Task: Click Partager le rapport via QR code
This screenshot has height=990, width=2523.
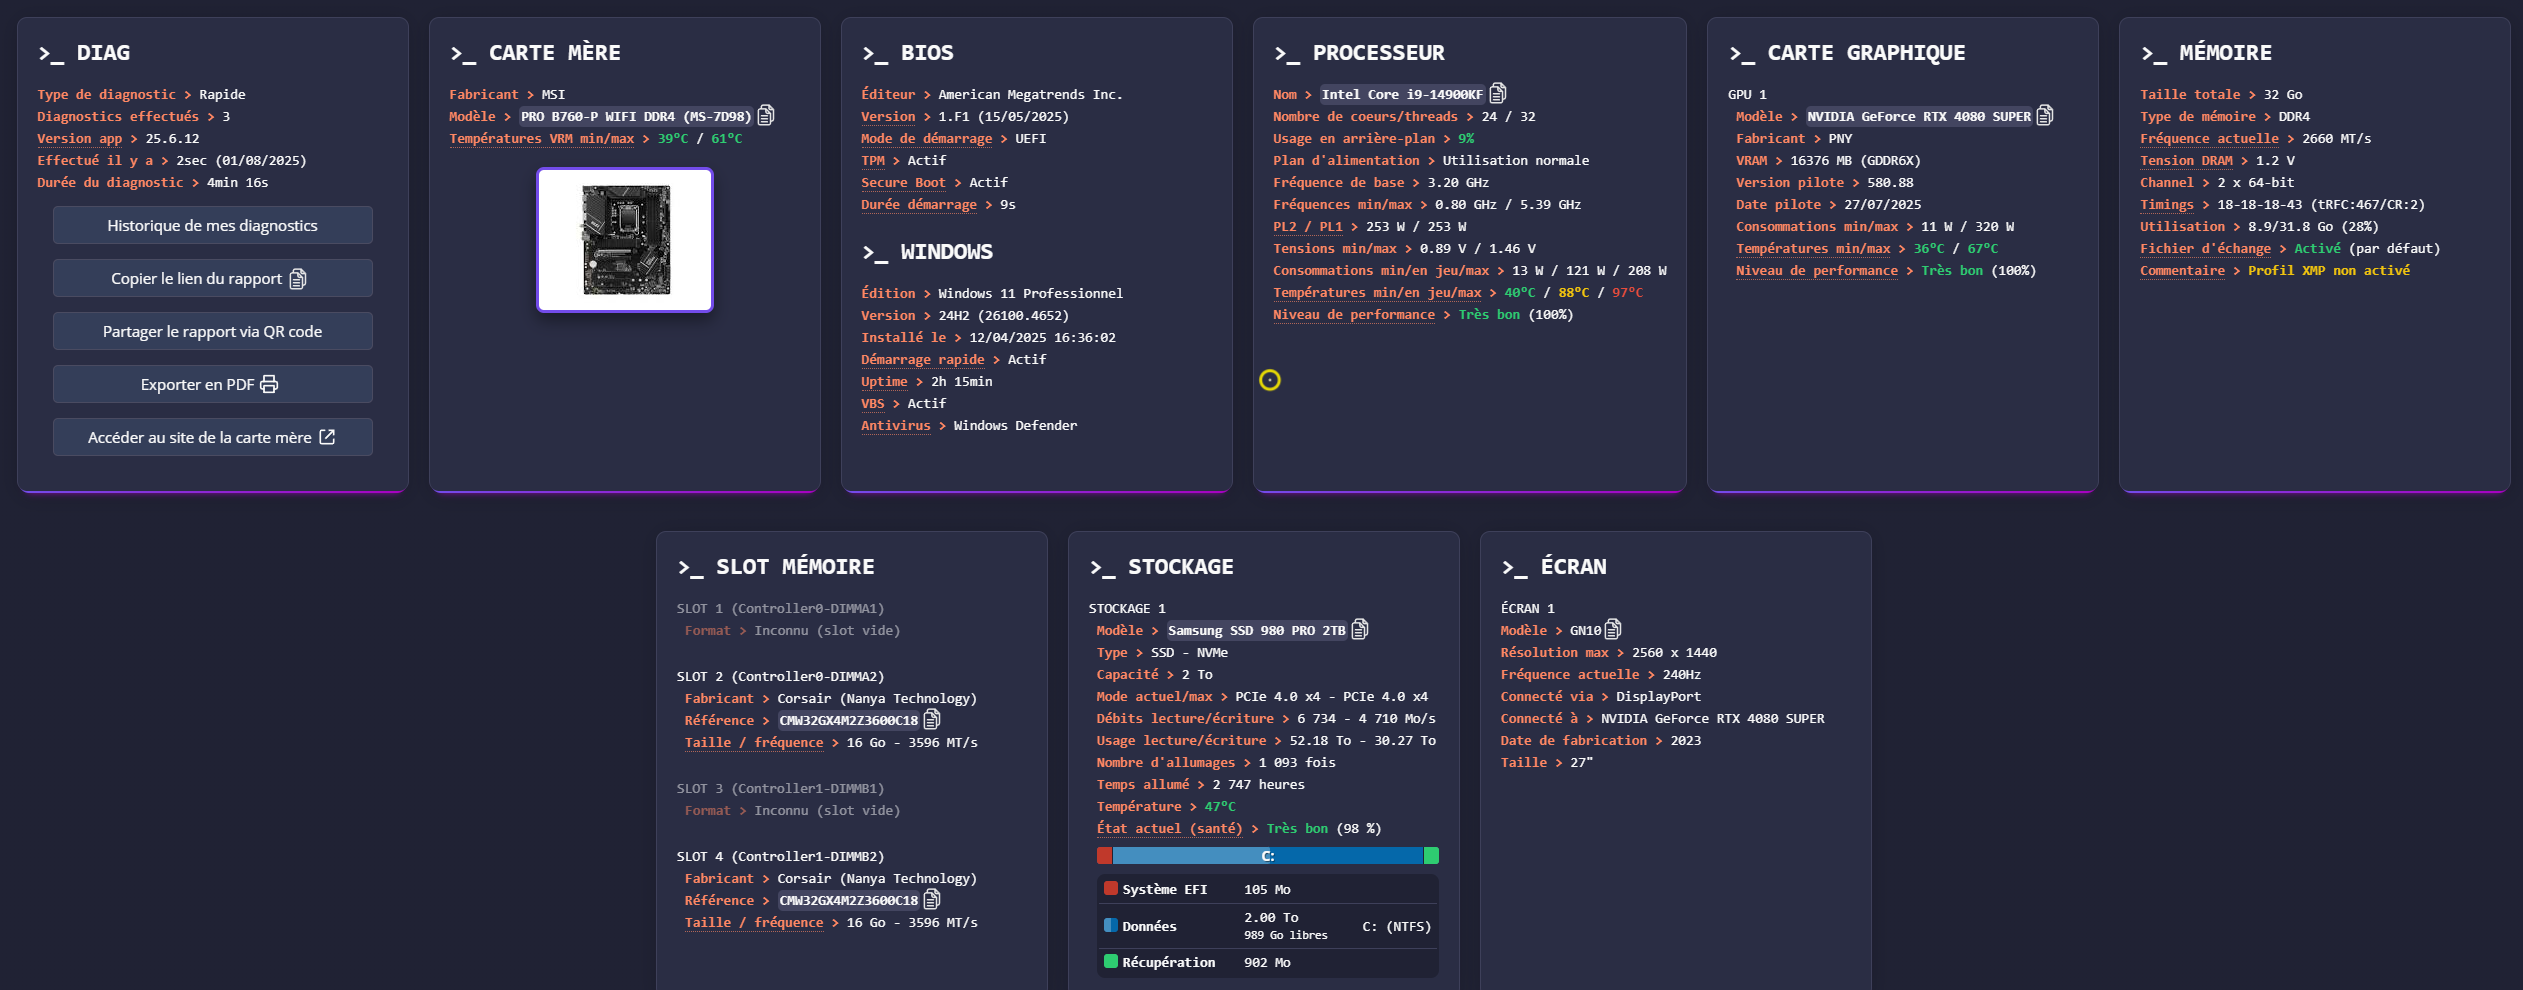Action: 212,332
